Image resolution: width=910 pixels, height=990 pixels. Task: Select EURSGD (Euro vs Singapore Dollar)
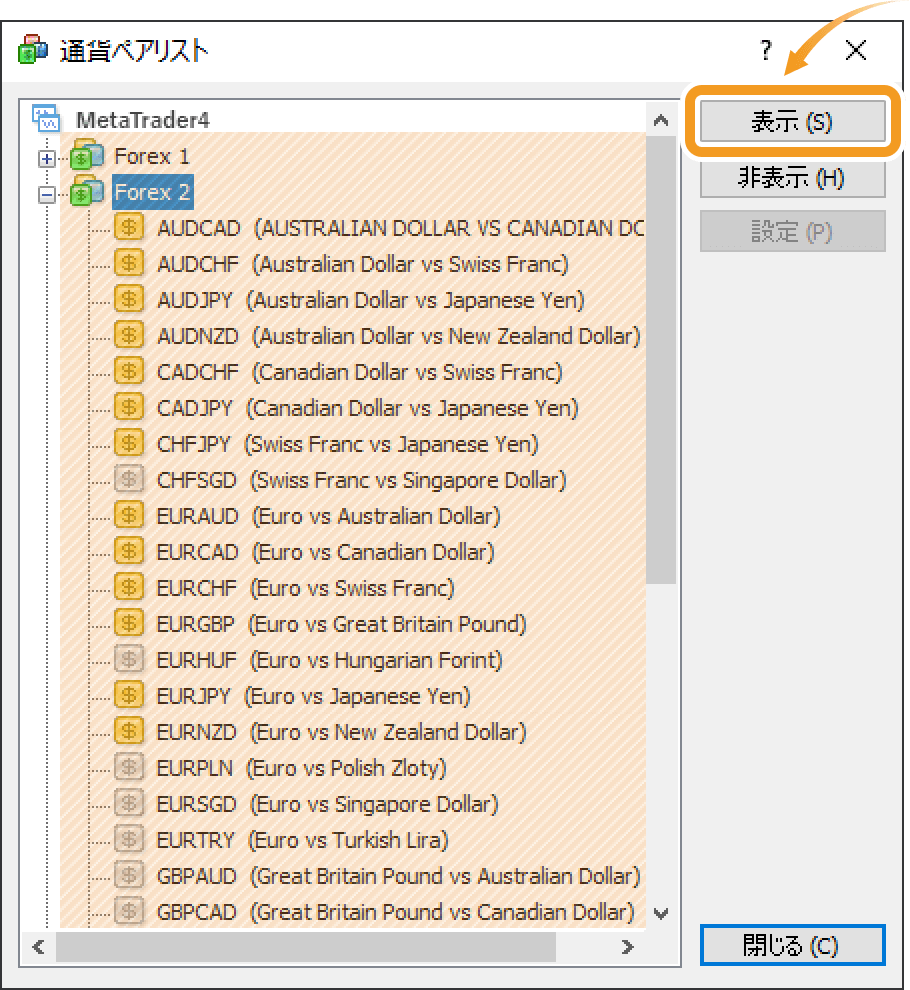tap(328, 804)
